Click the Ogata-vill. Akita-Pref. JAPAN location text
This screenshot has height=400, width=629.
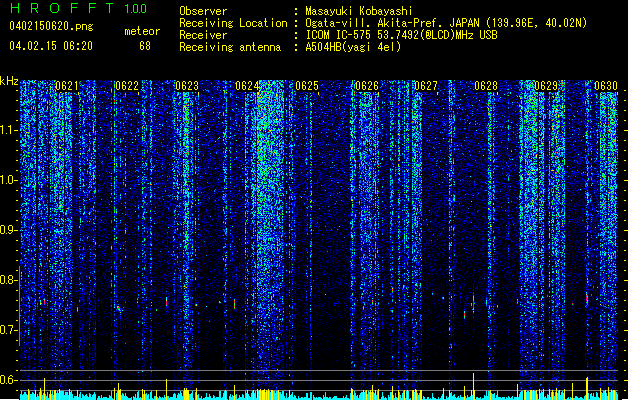point(446,23)
